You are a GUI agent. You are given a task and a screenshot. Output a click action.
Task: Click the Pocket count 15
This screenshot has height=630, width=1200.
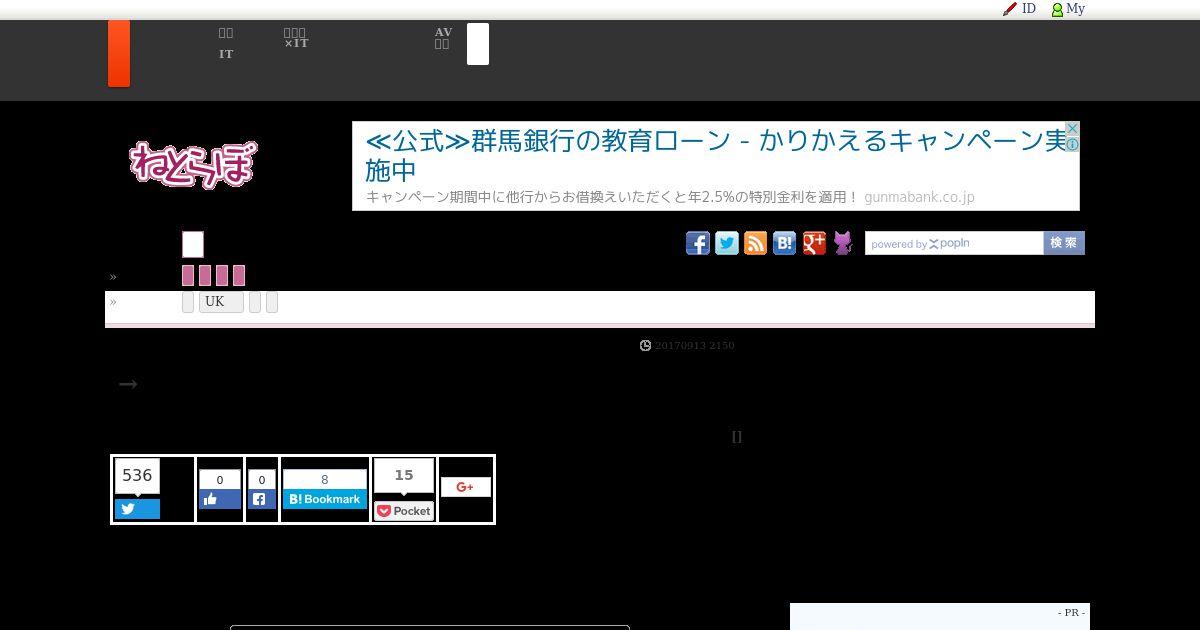click(x=404, y=475)
